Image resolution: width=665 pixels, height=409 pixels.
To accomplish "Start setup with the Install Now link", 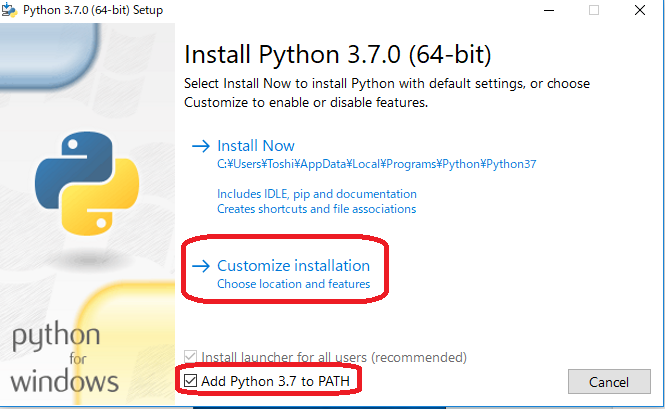I will click(x=256, y=146).
